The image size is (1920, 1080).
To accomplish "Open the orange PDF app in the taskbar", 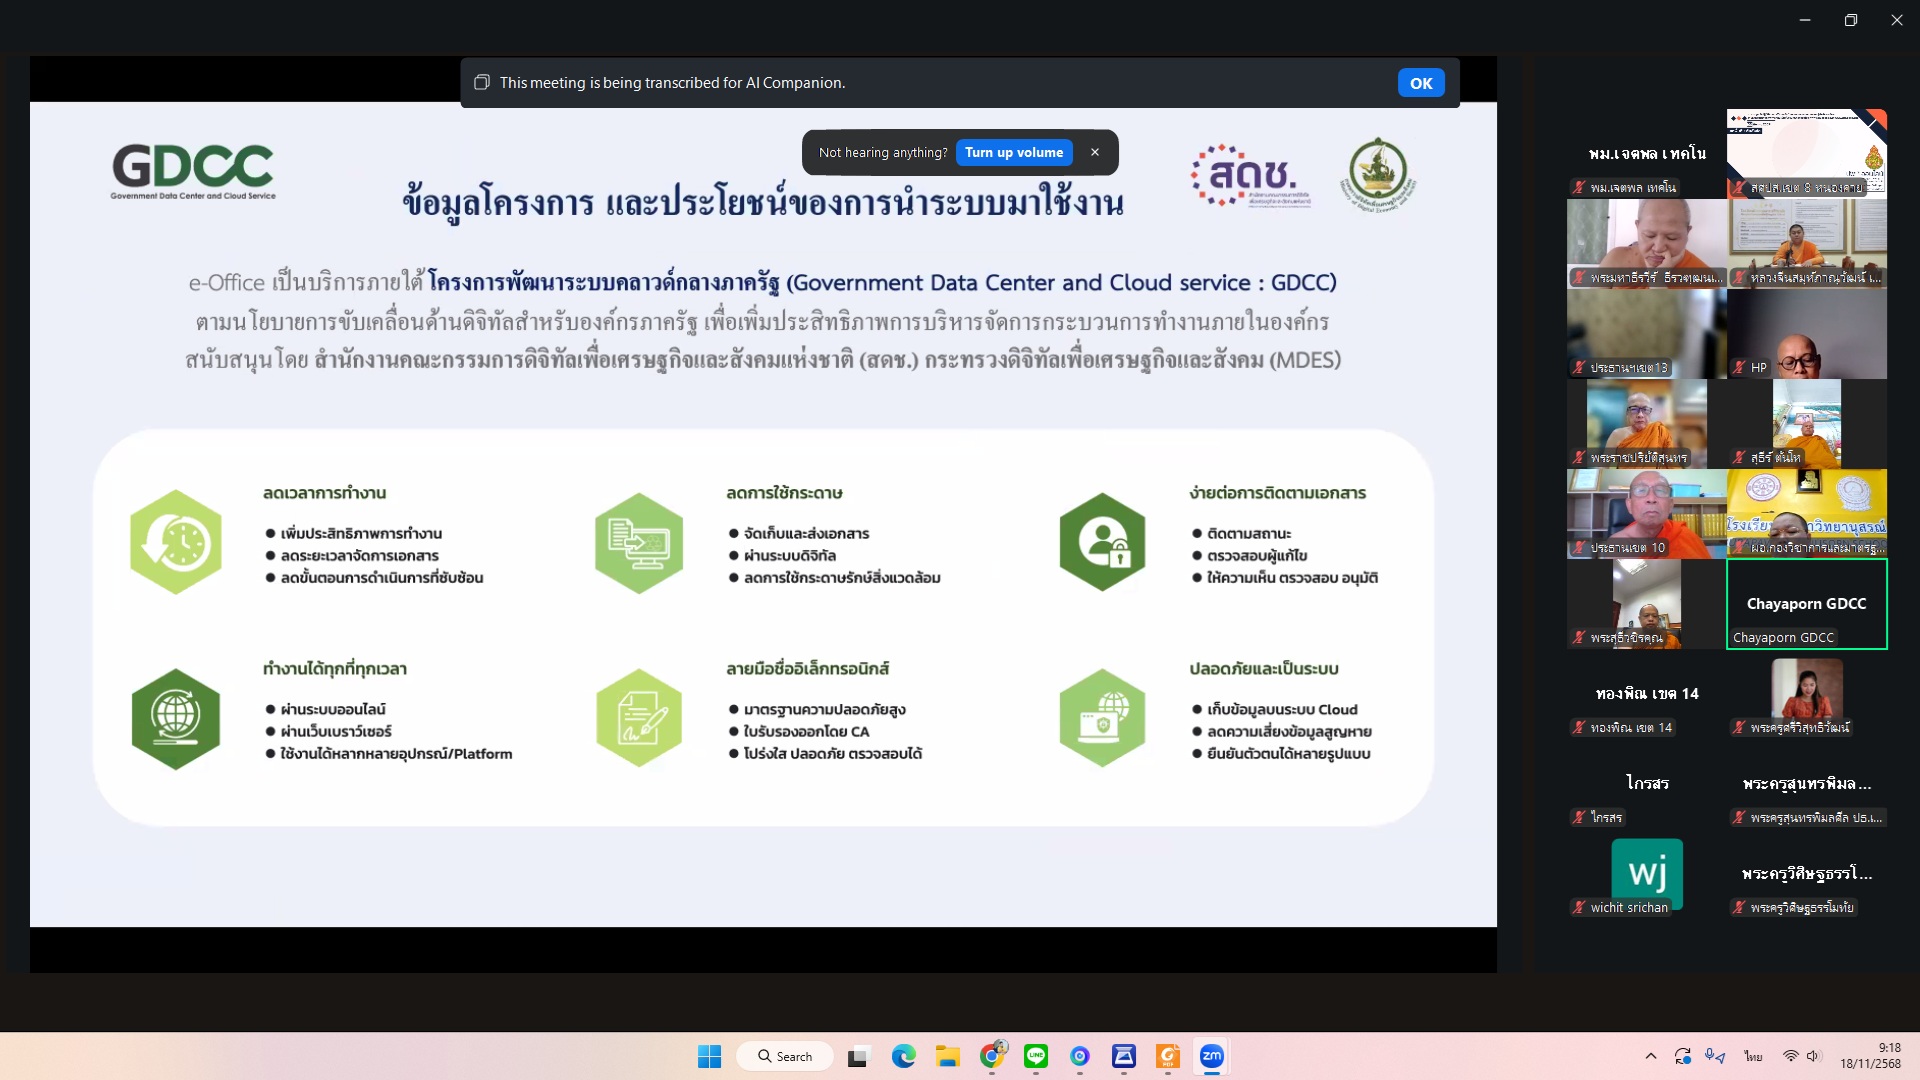I will (x=1167, y=1056).
